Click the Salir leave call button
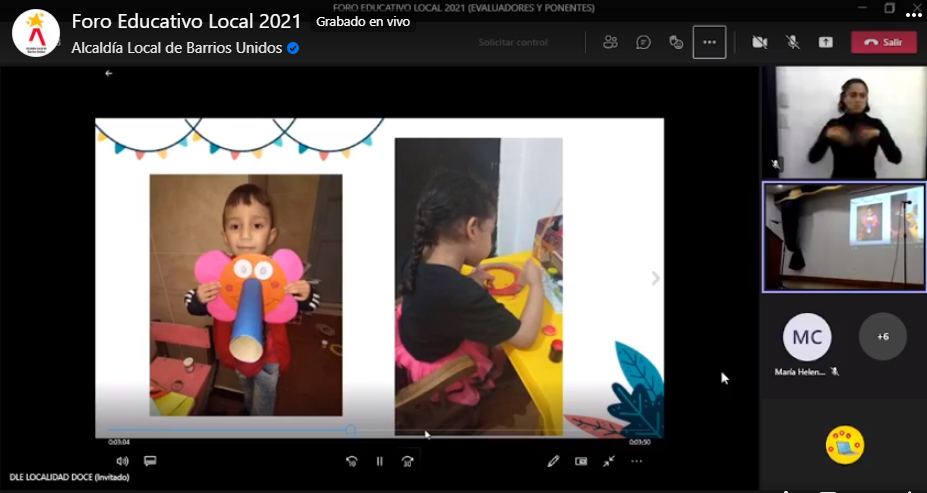Image resolution: width=927 pixels, height=493 pixels. point(883,42)
